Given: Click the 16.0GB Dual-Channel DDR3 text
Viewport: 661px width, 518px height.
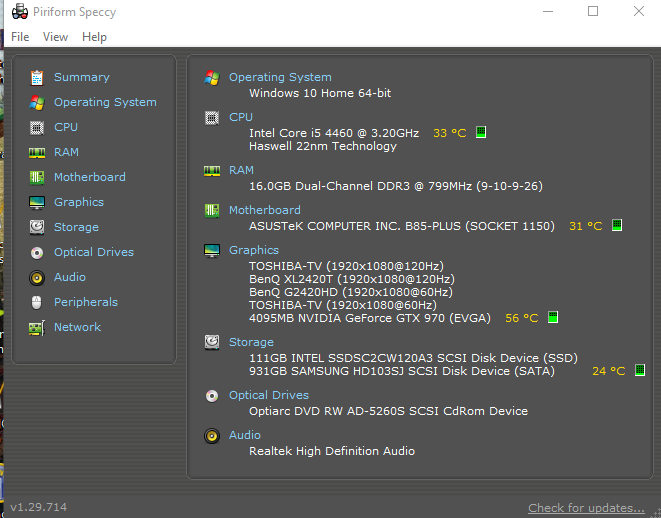Looking at the screenshot, I should click(396, 186).
